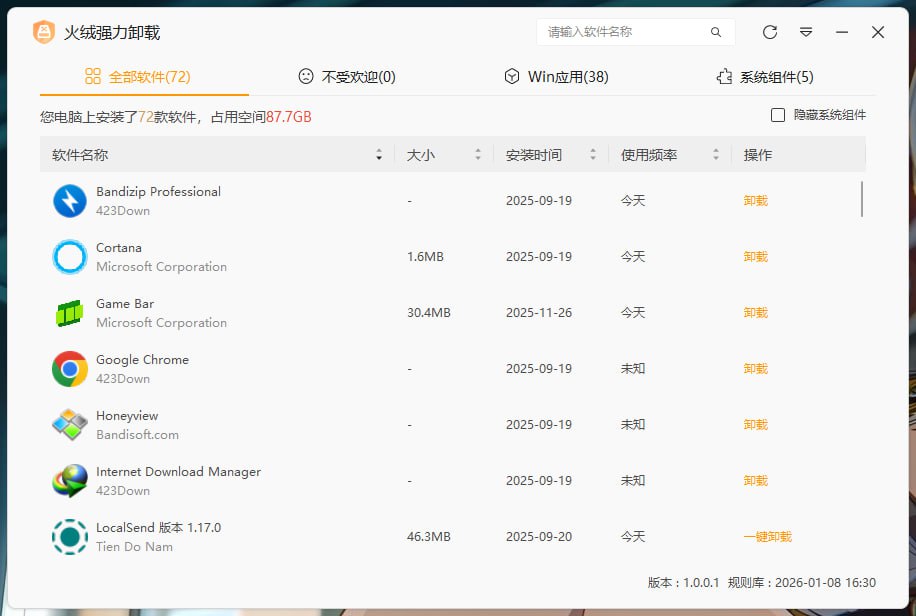Click 卸载 for Google Chrome
The height and width of the screenshot is (616, 916).
(x=756, y=369)
